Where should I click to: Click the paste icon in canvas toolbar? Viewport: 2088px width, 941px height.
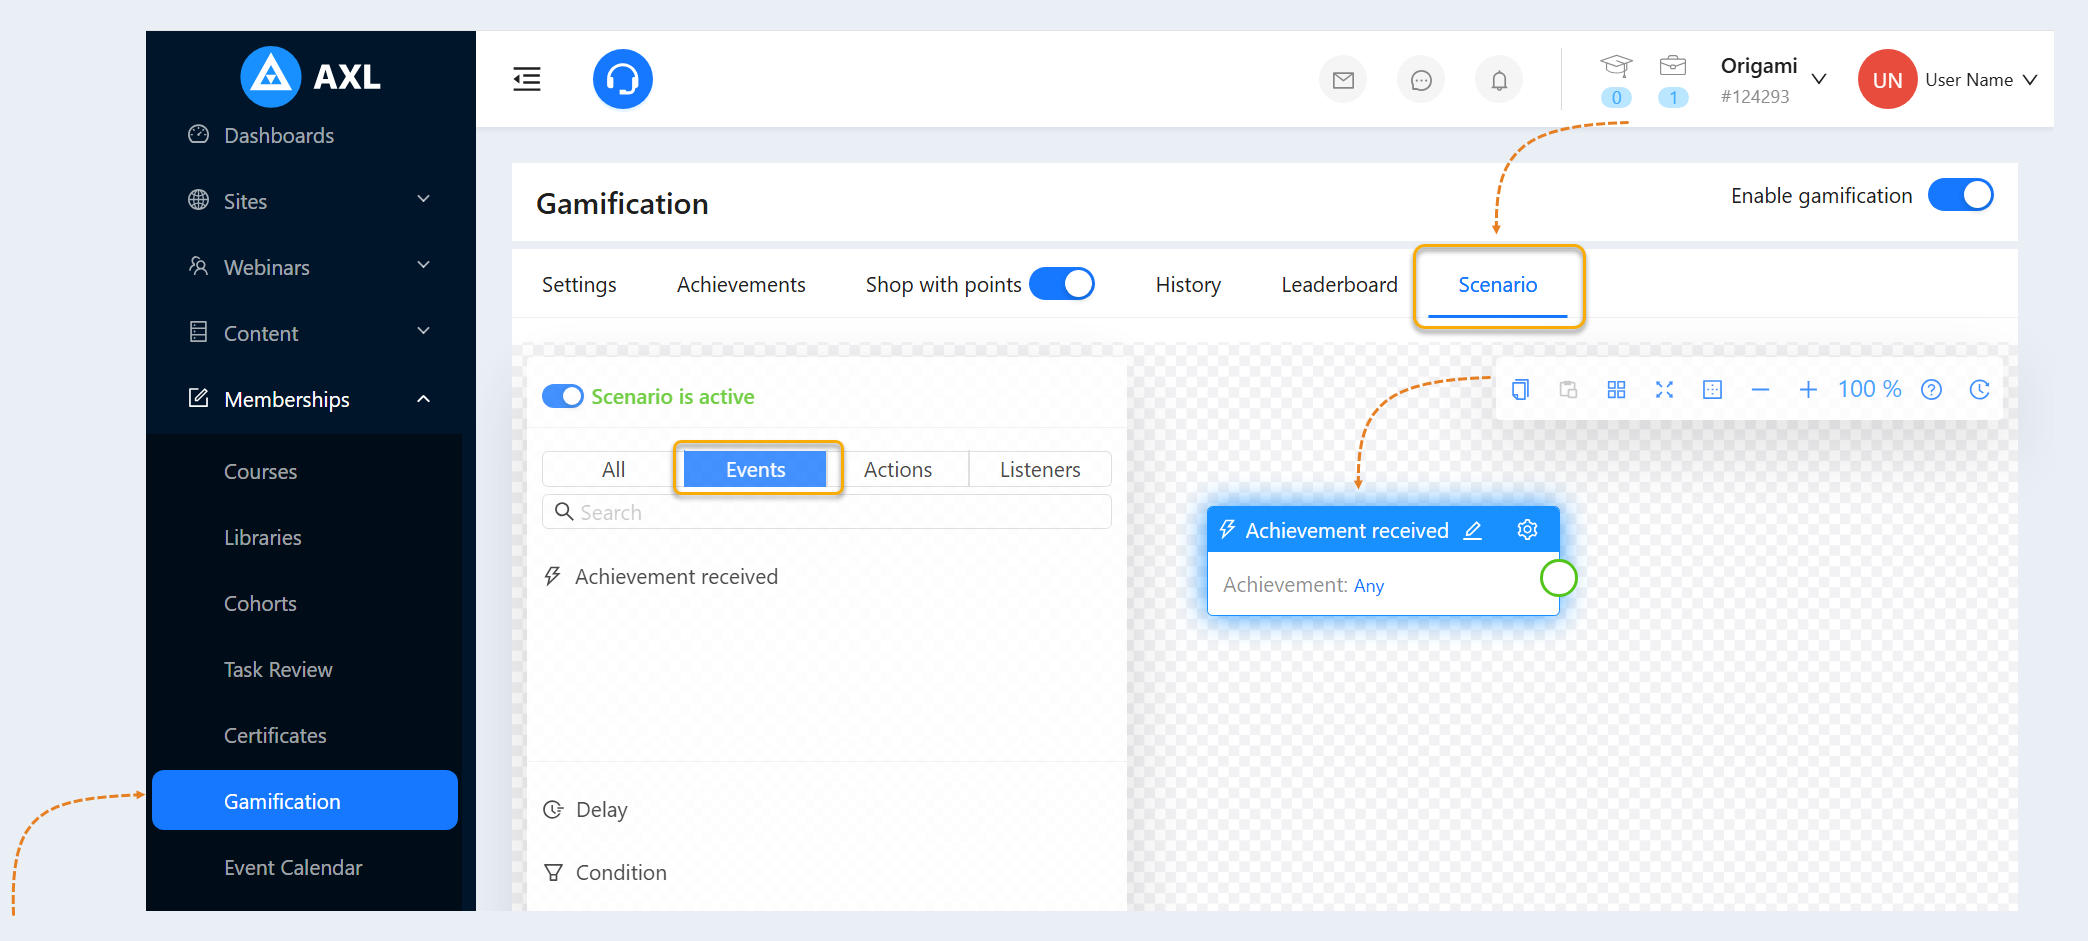pos(1568,390)
